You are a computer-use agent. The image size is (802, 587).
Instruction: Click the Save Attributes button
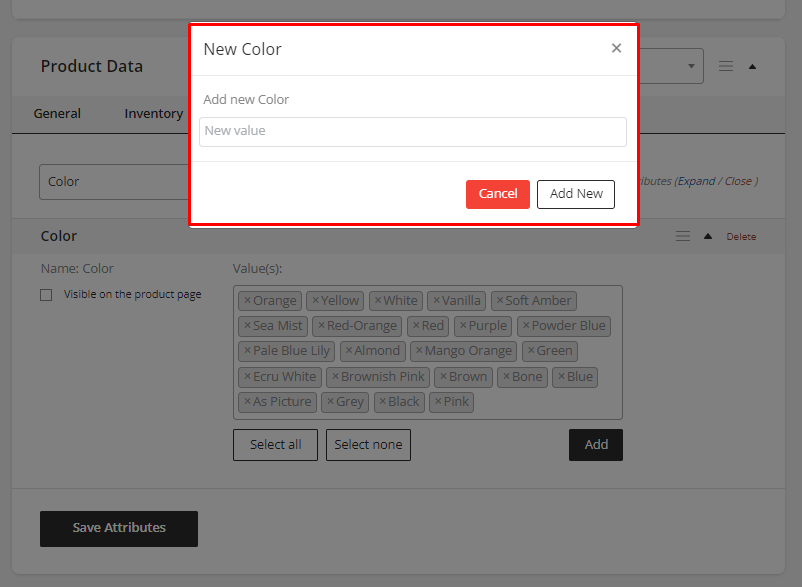pos(119,528)
